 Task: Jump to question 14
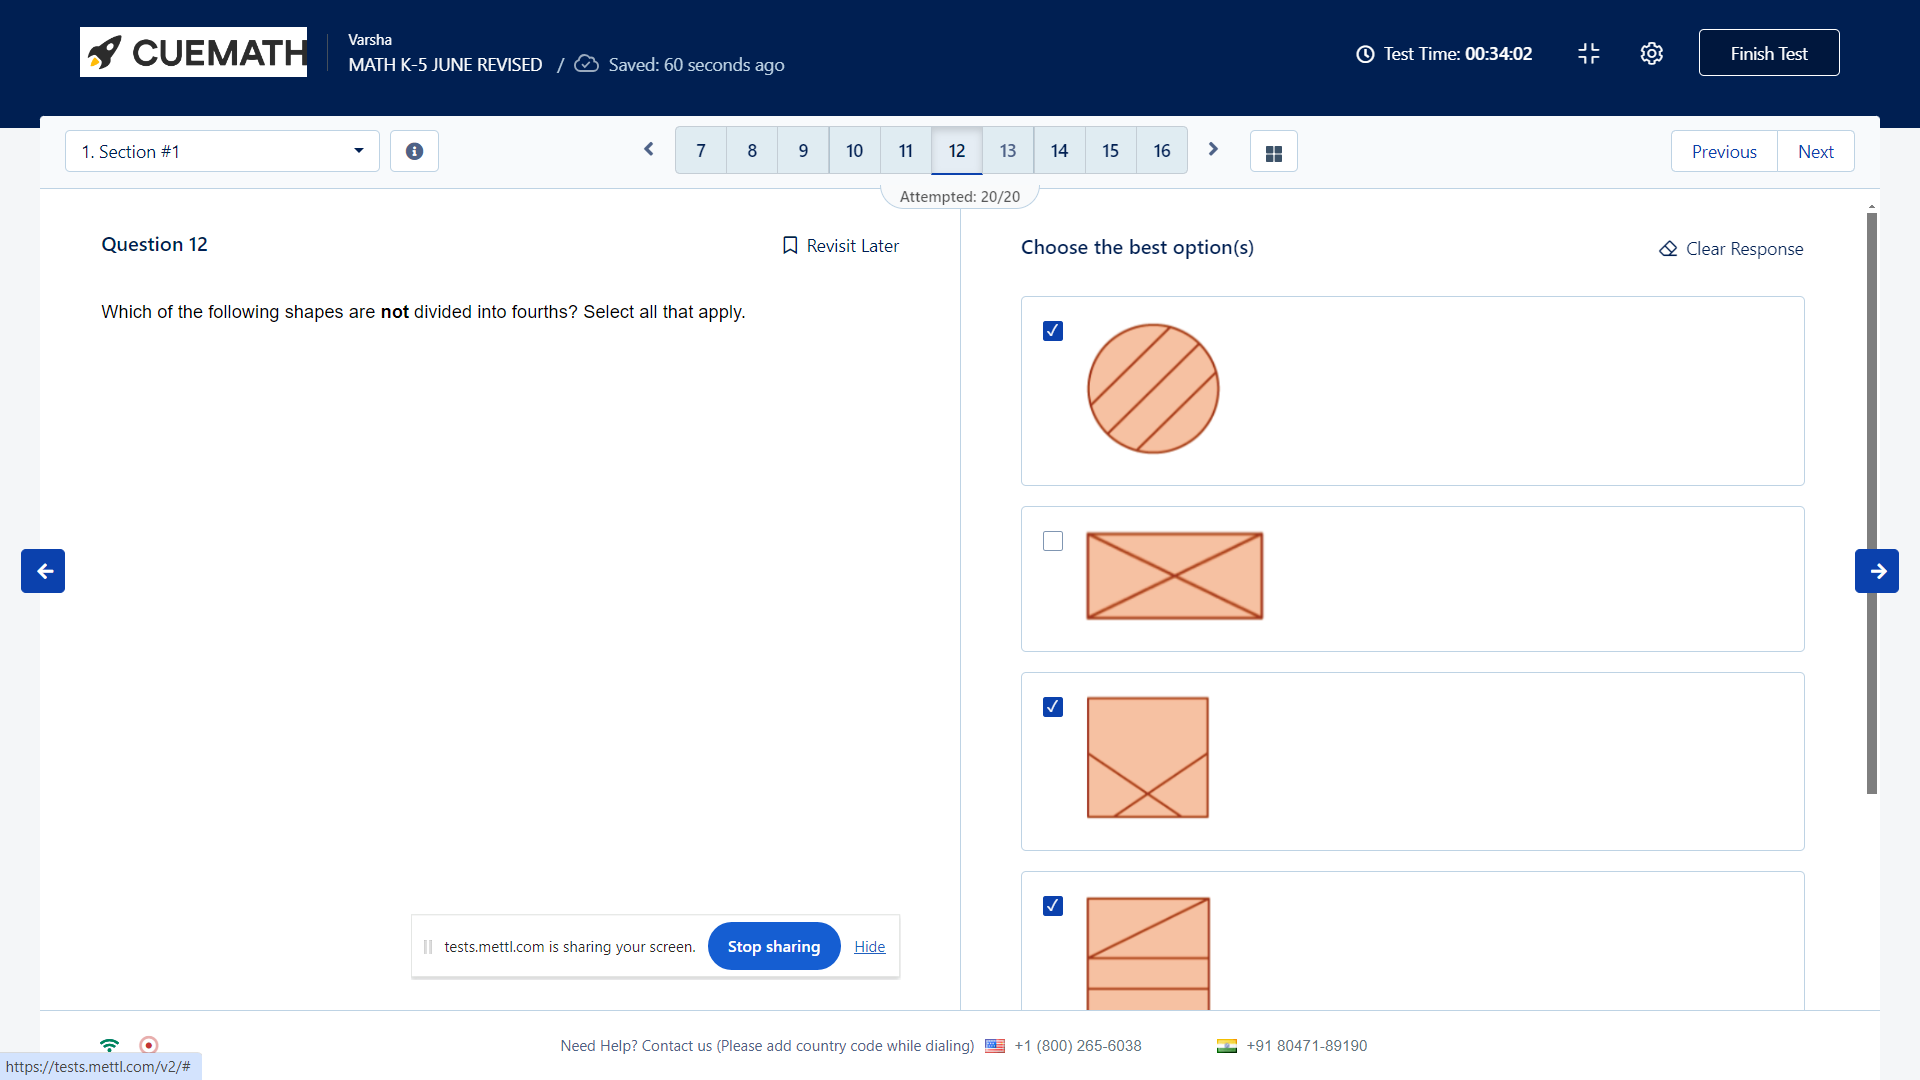tap(1060, 151)
